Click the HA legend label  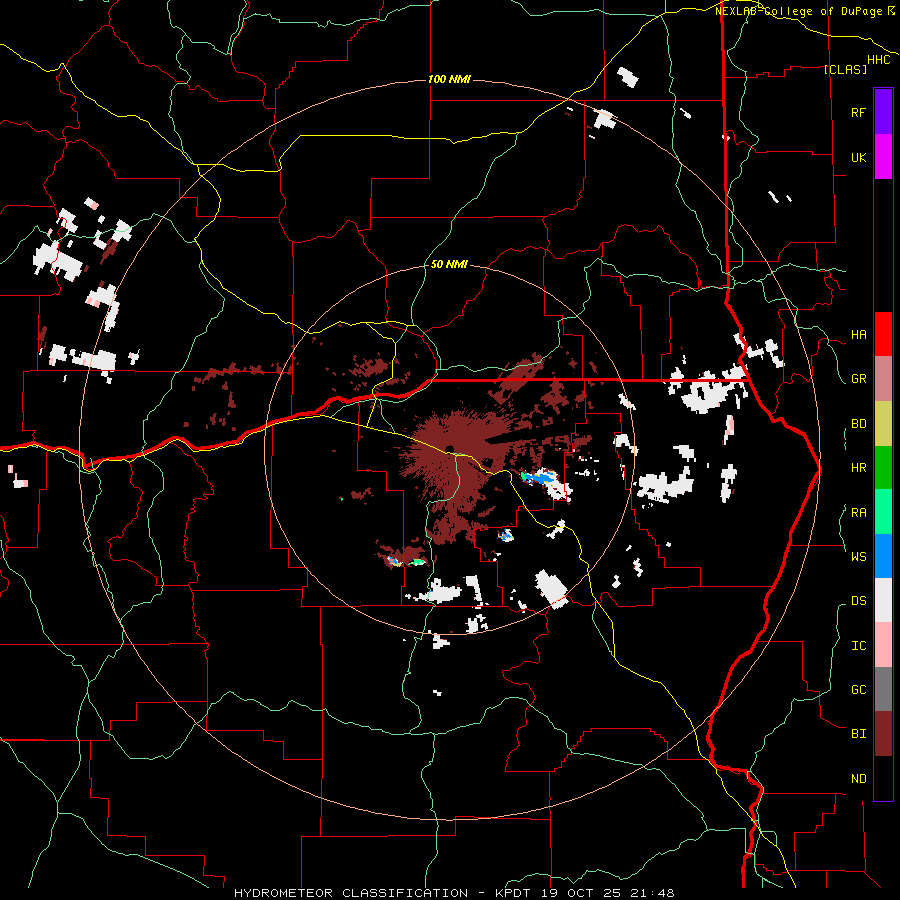click(x=858, y=334)
